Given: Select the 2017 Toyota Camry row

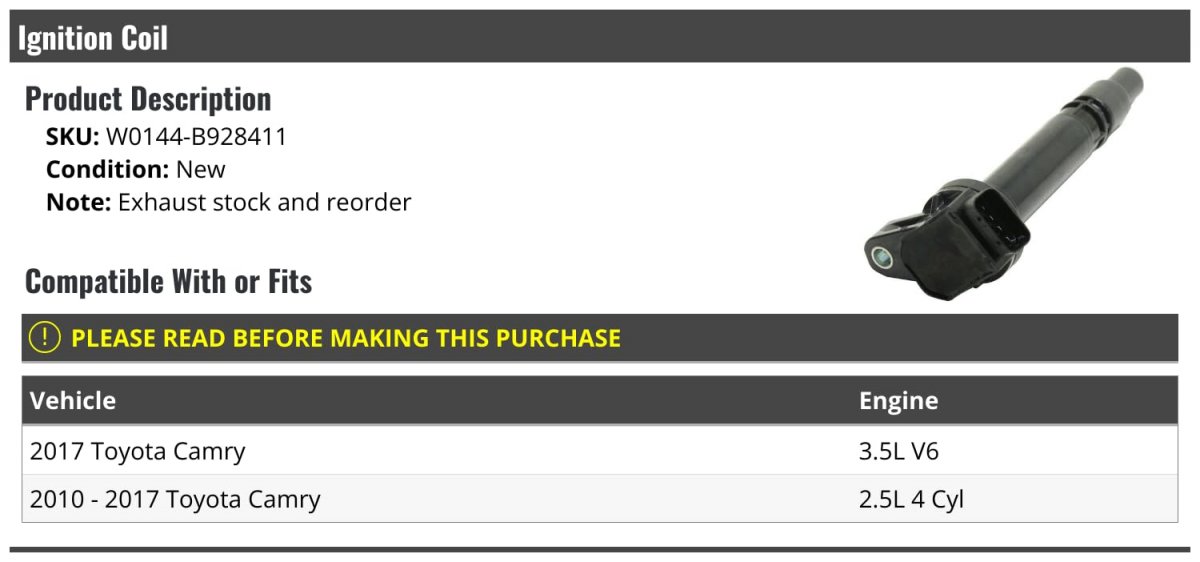Looking at the screenshot, I should tap(600, 451).
